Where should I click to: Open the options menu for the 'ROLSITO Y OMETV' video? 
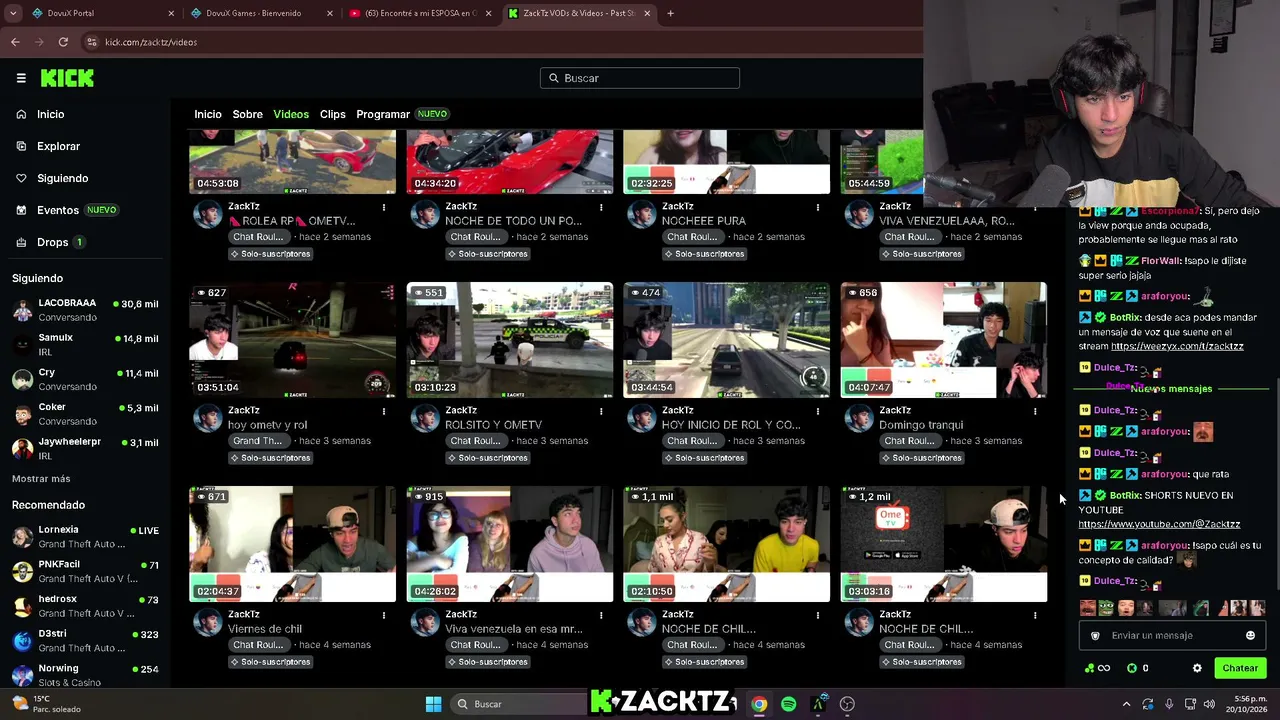pyautogui.click(x=601, y=411)
